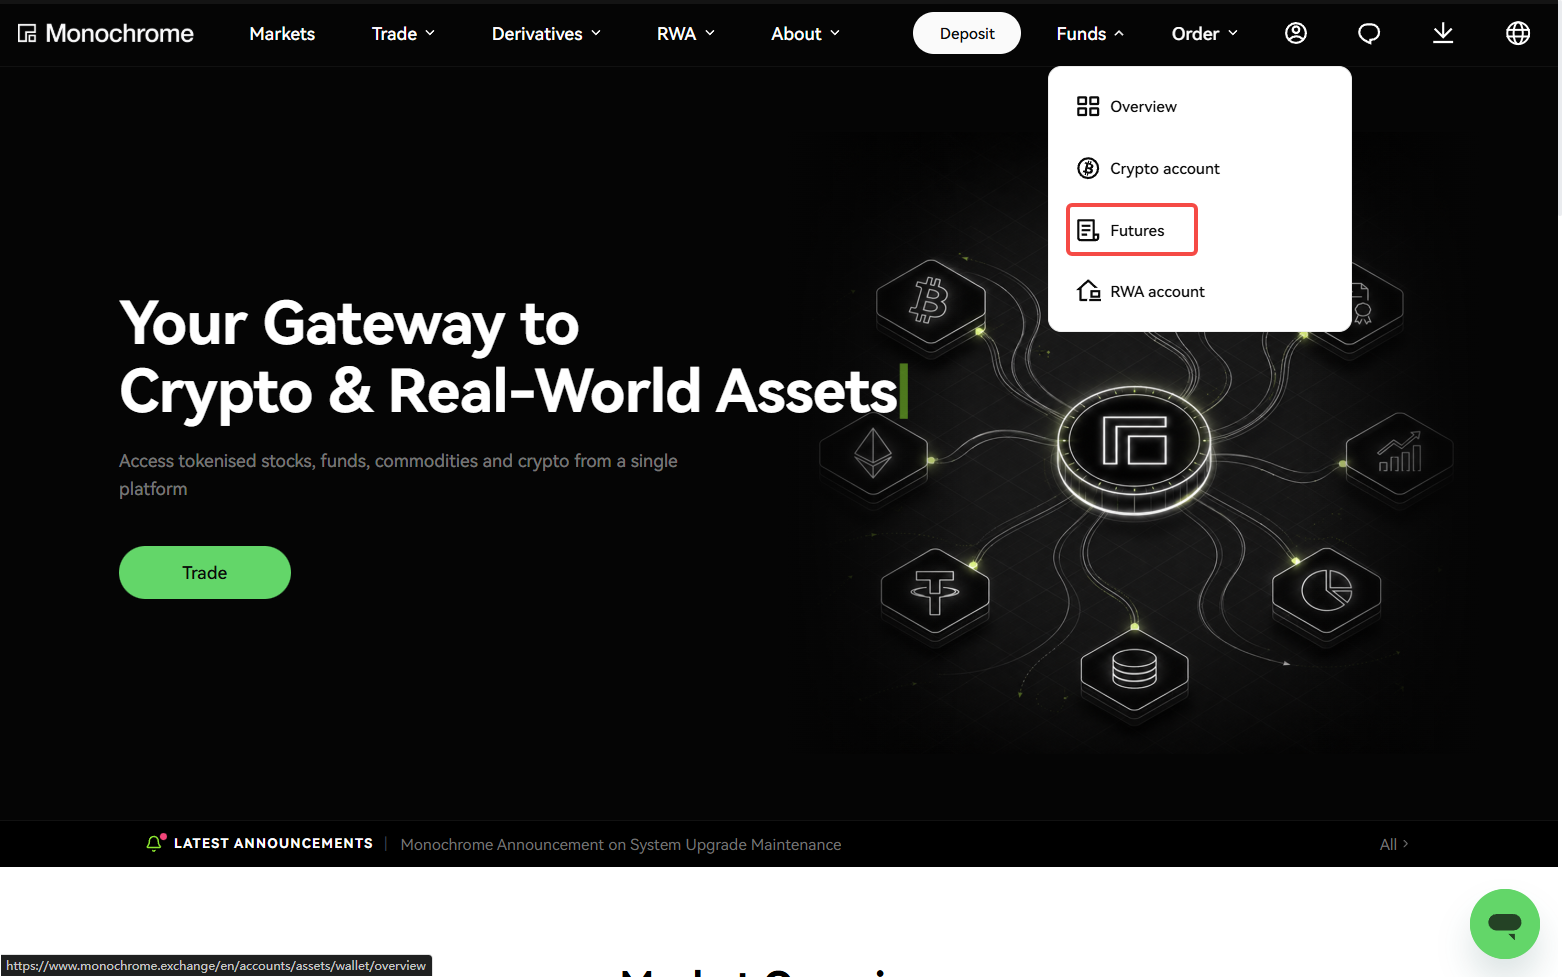Click the Monochrome brand name text
Screen dimensions: 1562x977
tap(120, 33)
